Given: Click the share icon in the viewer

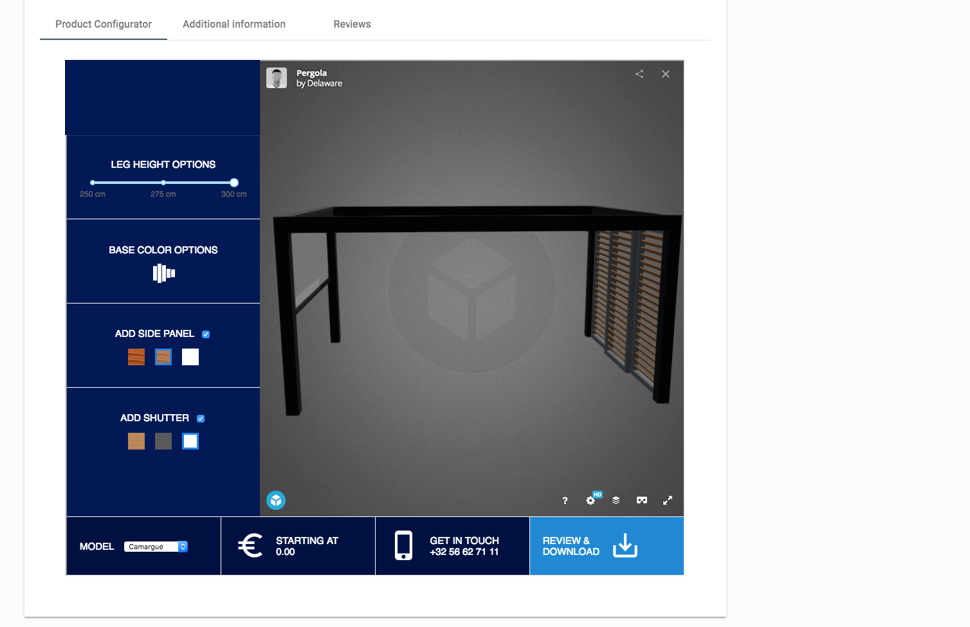Looking at the screenshot, I should click(640, 74).
